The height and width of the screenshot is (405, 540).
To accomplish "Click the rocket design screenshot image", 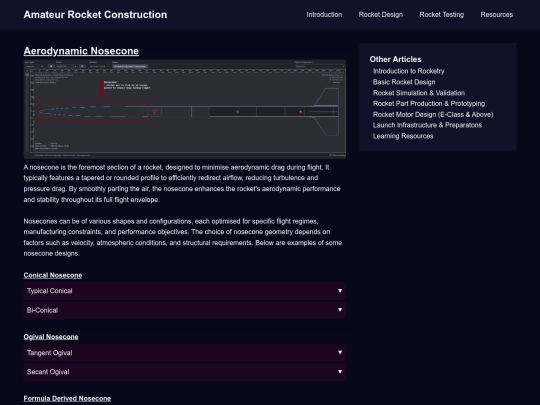I will coord(185,109).
